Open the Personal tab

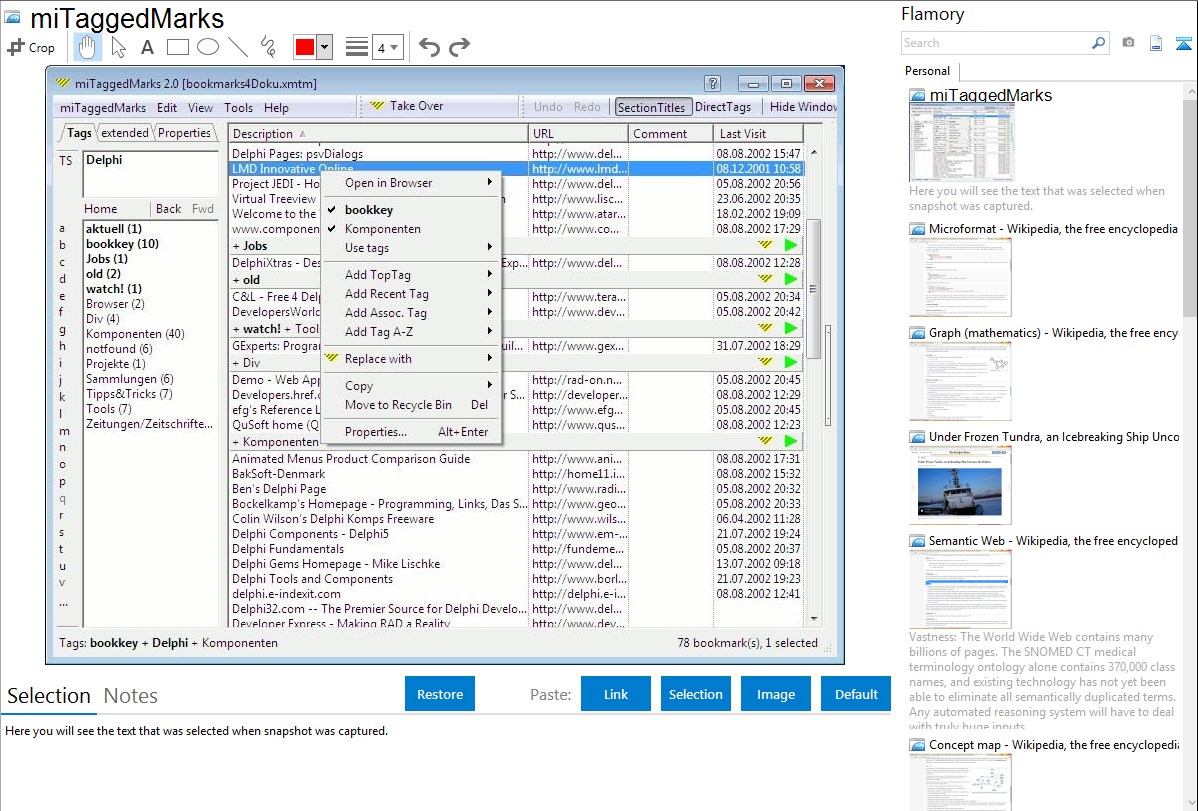927,71
